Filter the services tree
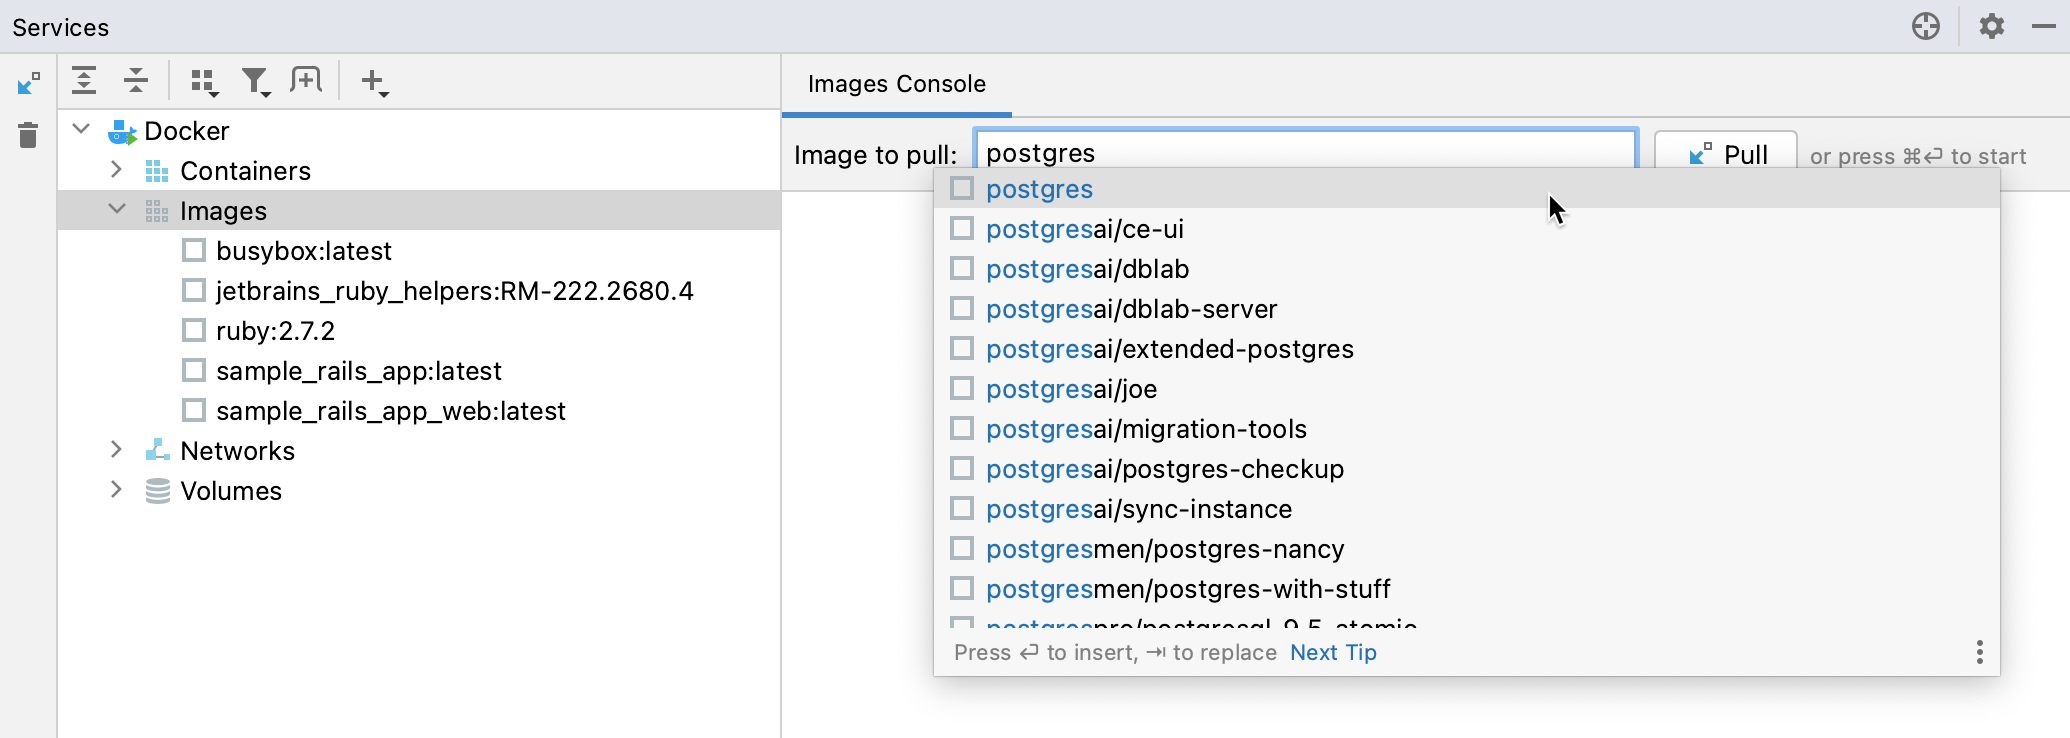Screen dimensions: 2070x738 point(256,80)
